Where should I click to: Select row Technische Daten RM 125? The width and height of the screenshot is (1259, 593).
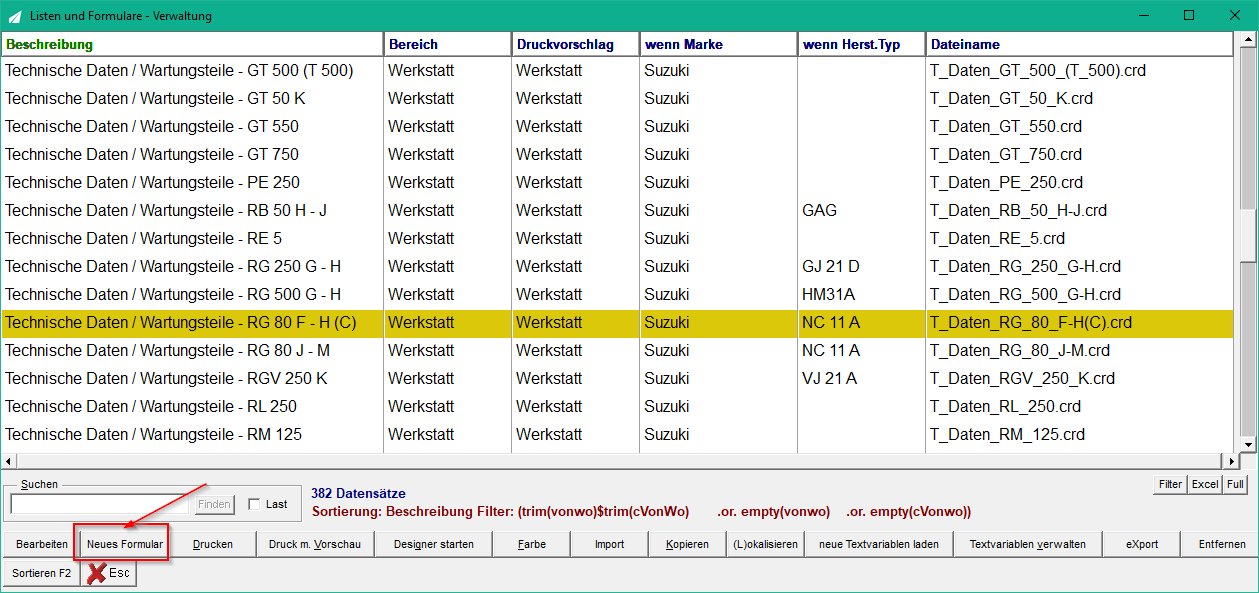click(617, 434)
